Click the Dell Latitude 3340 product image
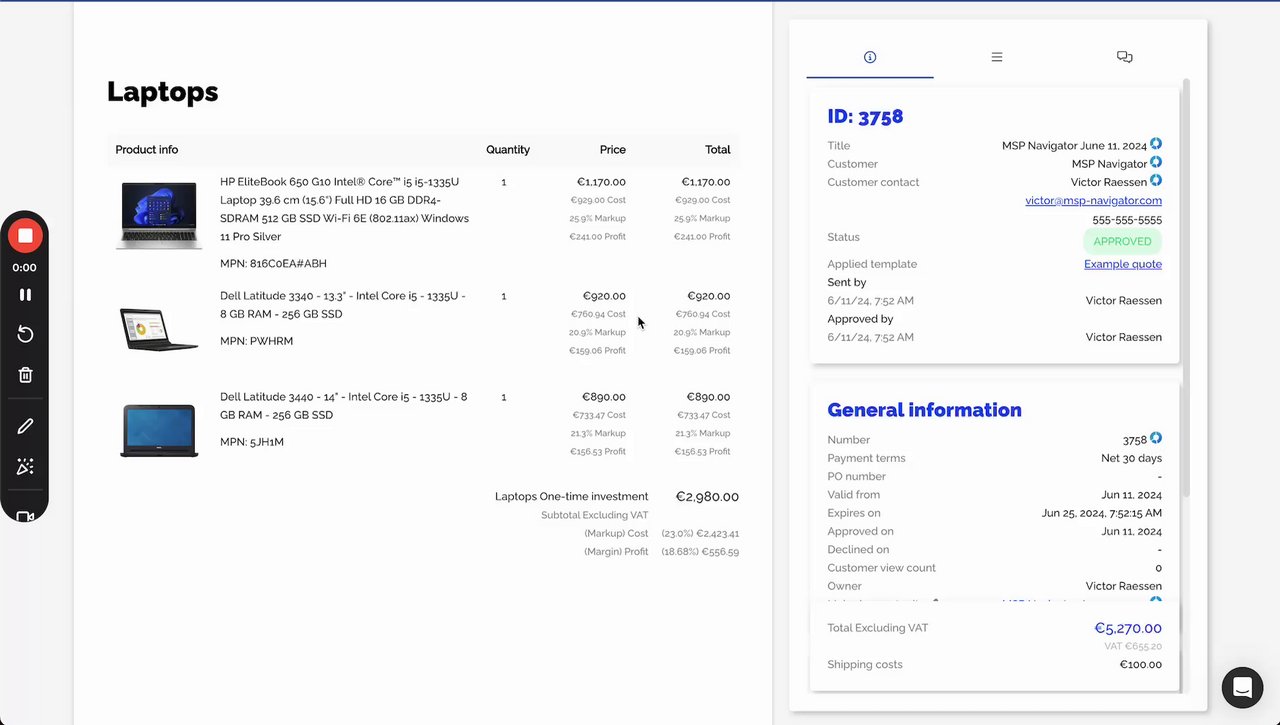This screenshot has width=1280, height=725. tap(159, 329)
